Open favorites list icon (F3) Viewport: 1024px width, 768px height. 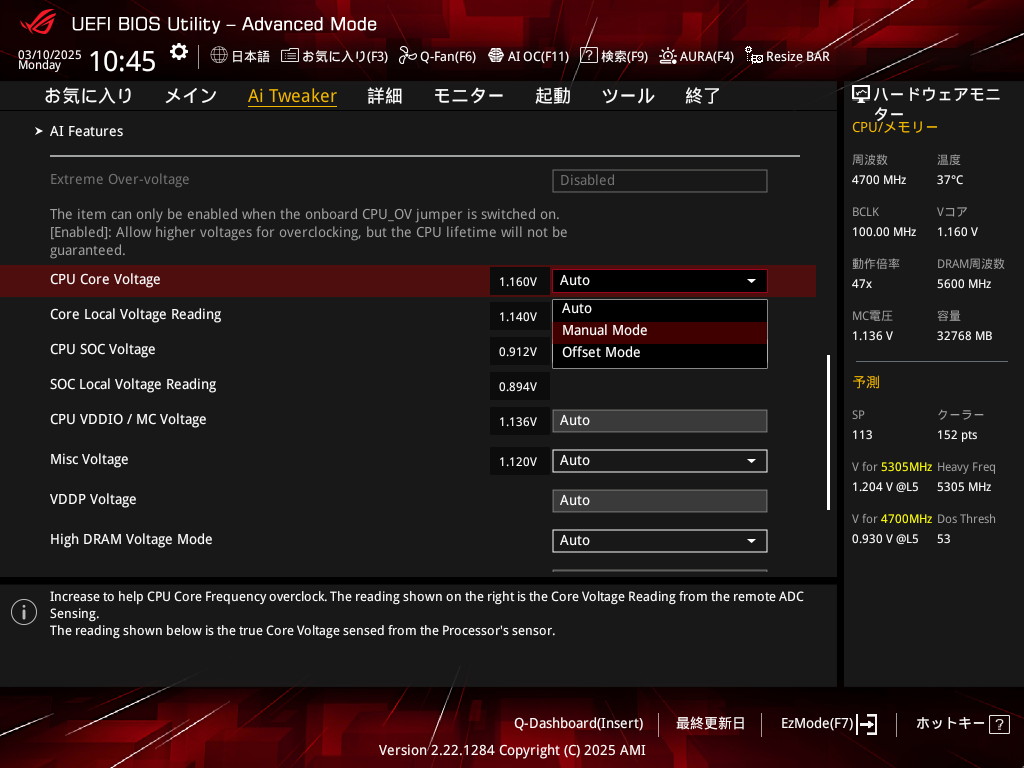(x=289, y=56)
